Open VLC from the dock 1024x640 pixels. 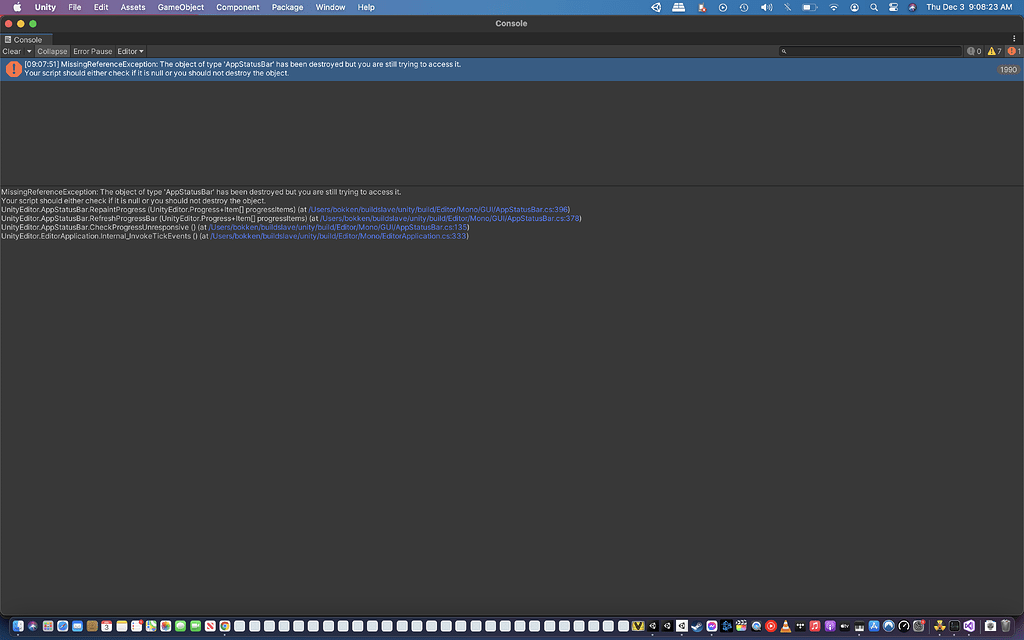(x=785, y=628)
